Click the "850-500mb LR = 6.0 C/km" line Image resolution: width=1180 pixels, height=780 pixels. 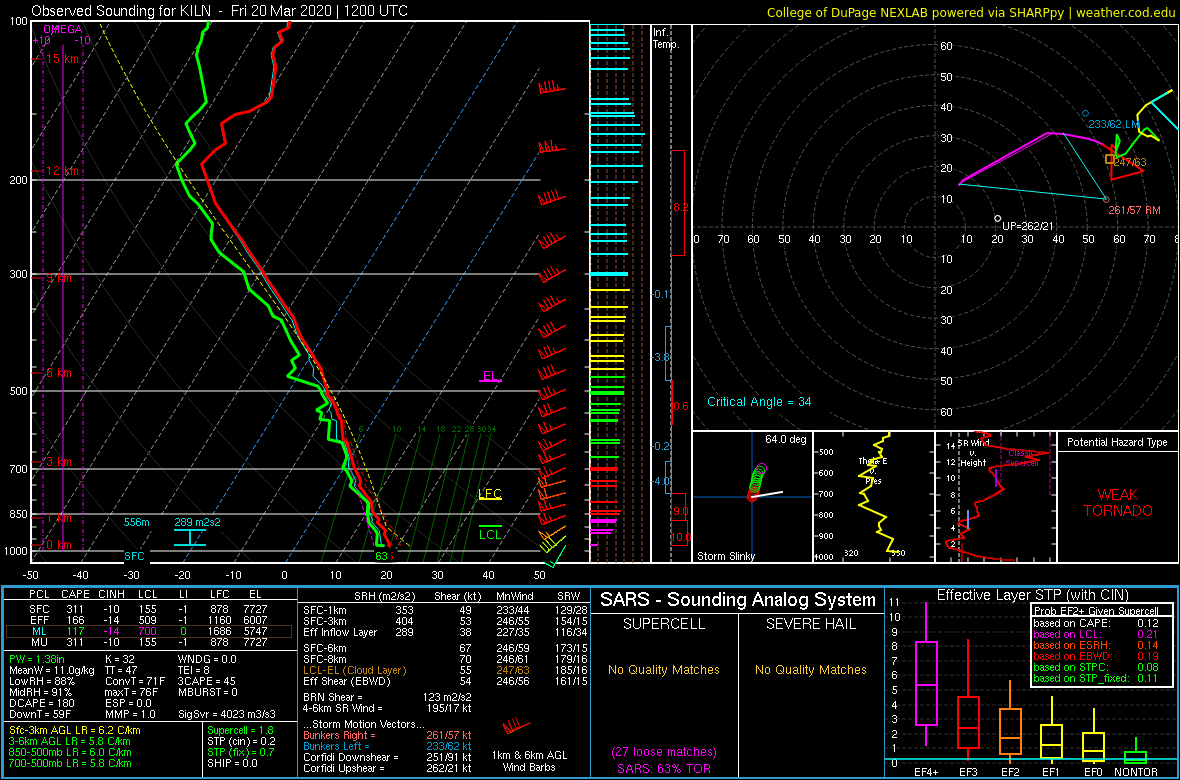[70, 752]
